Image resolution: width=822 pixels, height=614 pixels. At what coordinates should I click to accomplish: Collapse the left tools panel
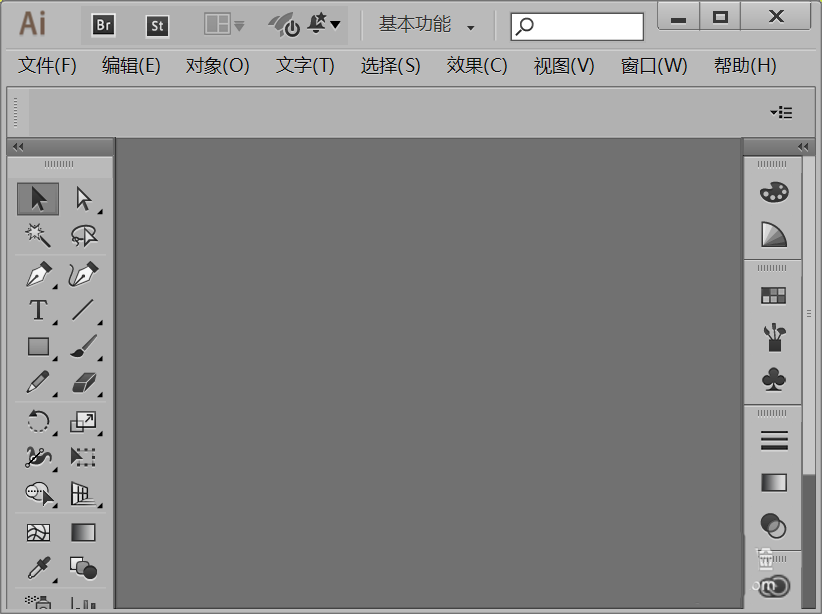coord(17,146)
